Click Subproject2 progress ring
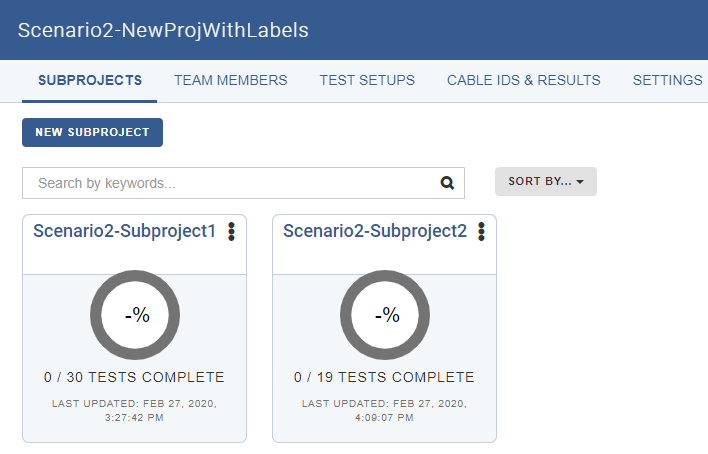This screenshot has height=454, width=708. coord(385,315)
